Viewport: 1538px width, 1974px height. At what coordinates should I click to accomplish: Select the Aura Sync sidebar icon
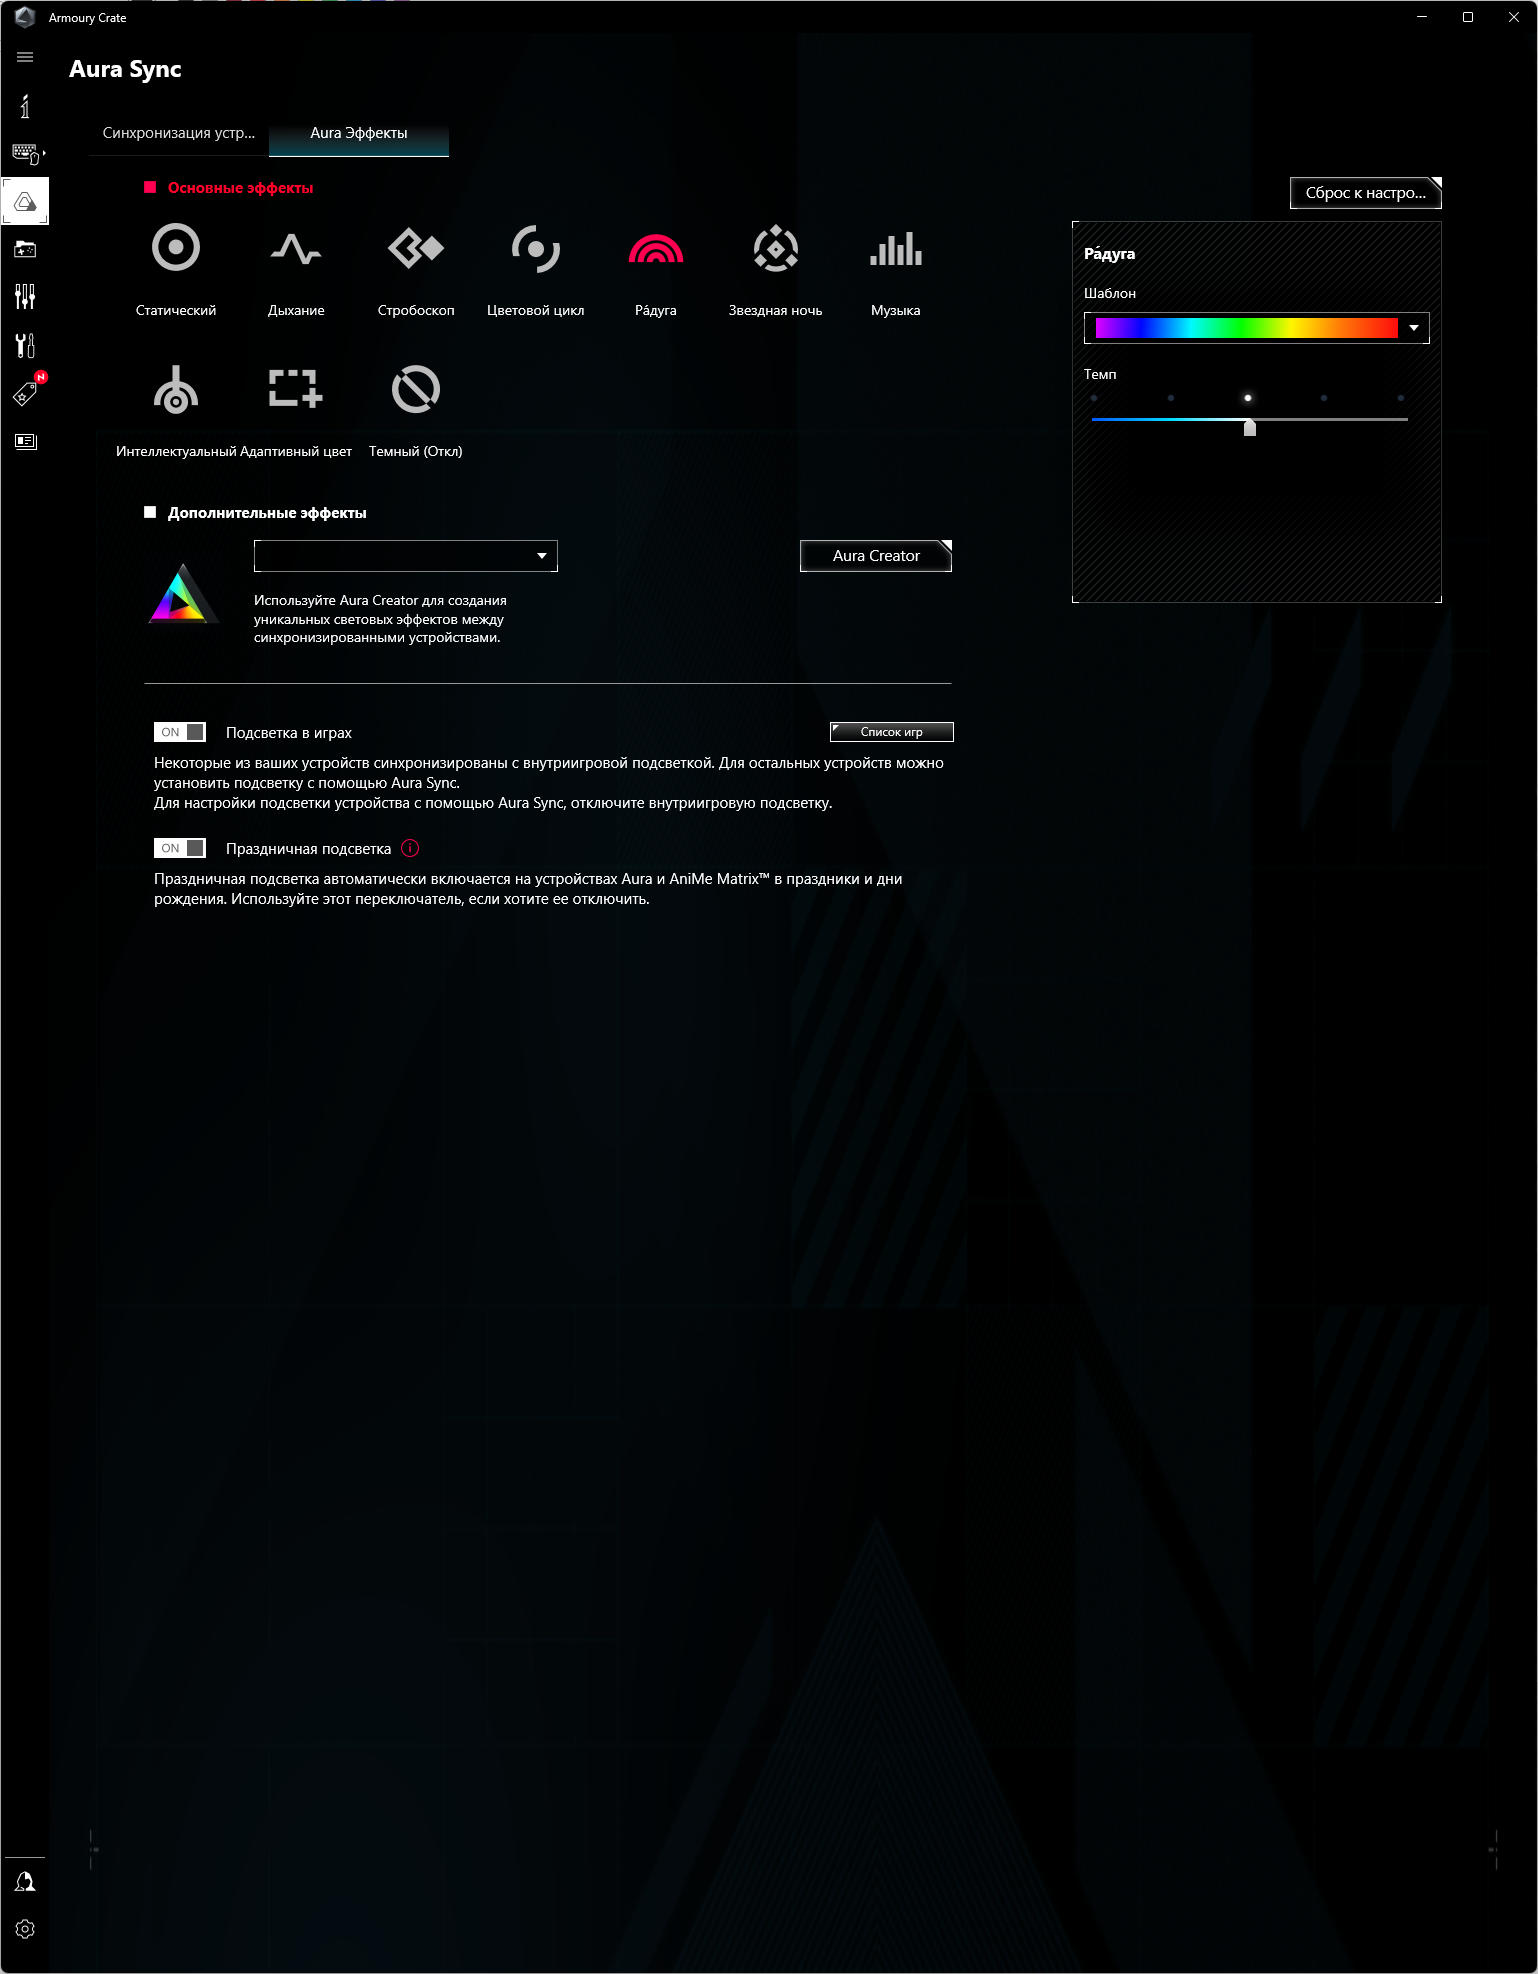[x=25, y=202]
